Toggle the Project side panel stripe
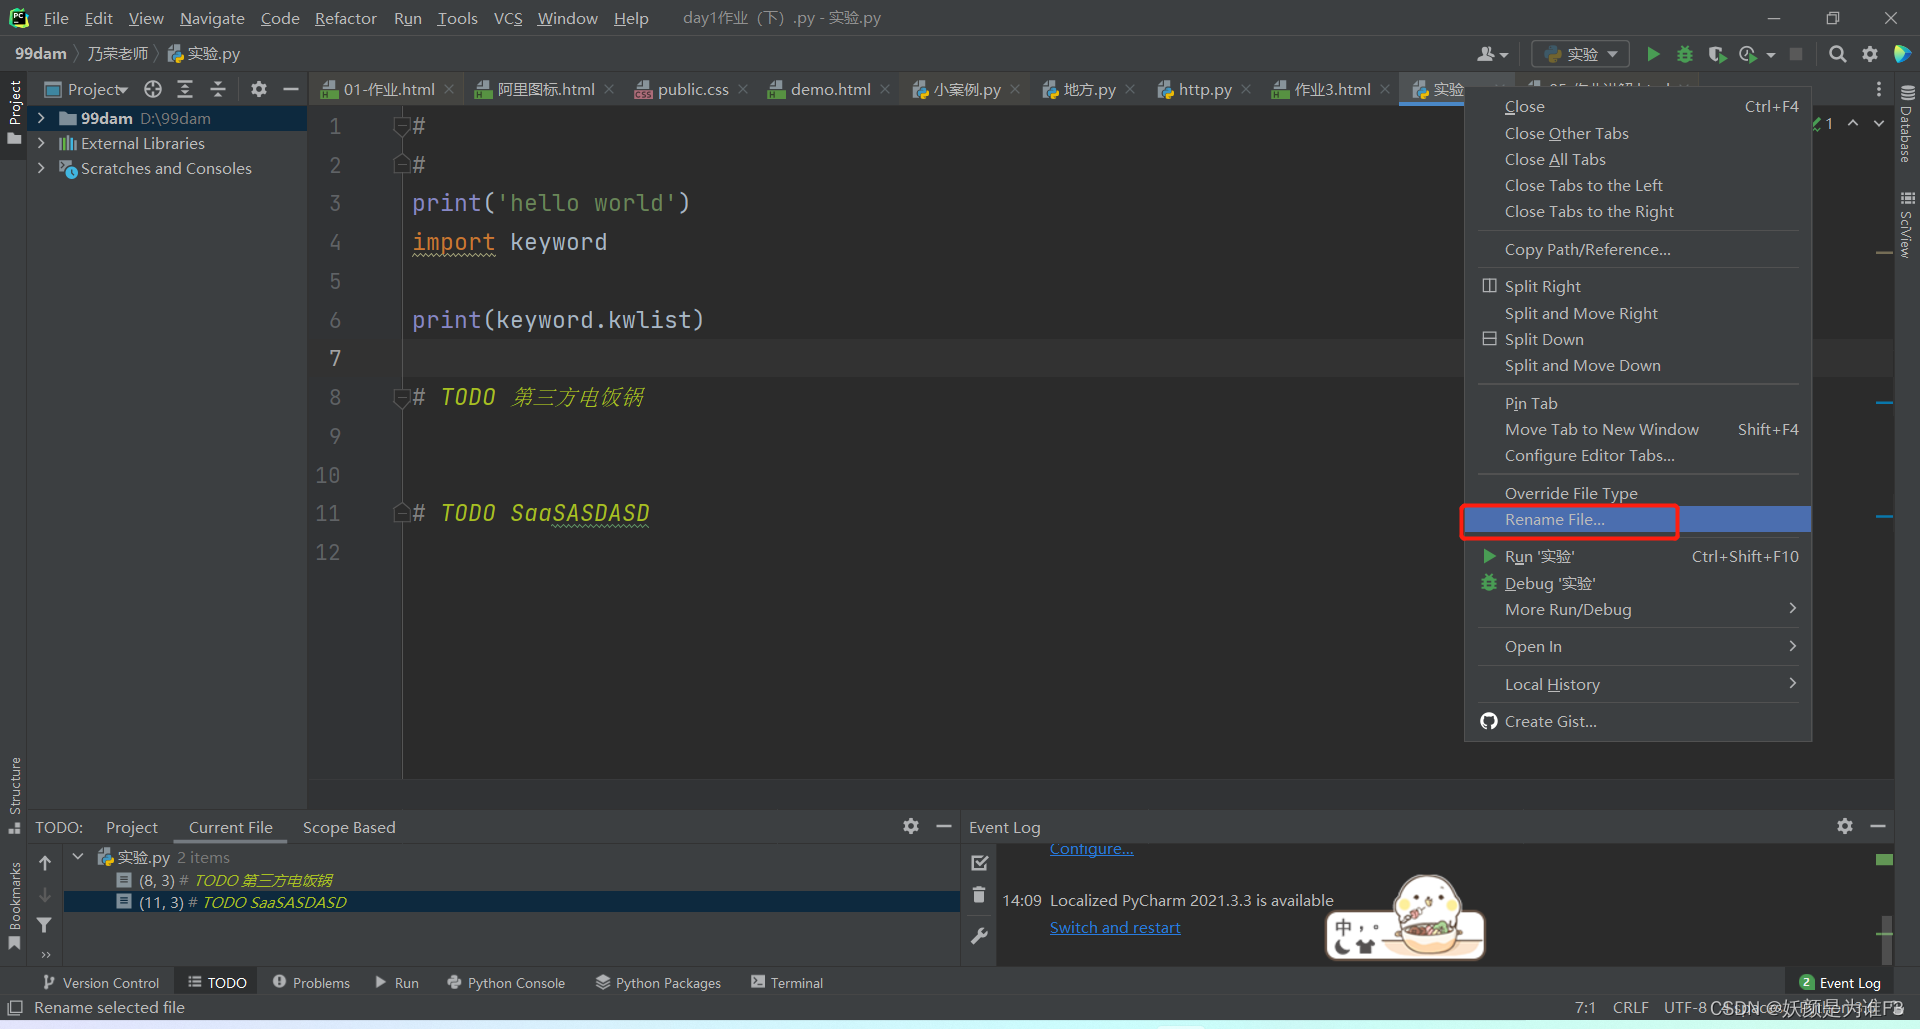Screen dimensions: 1920x1029 tap(15, 112)
